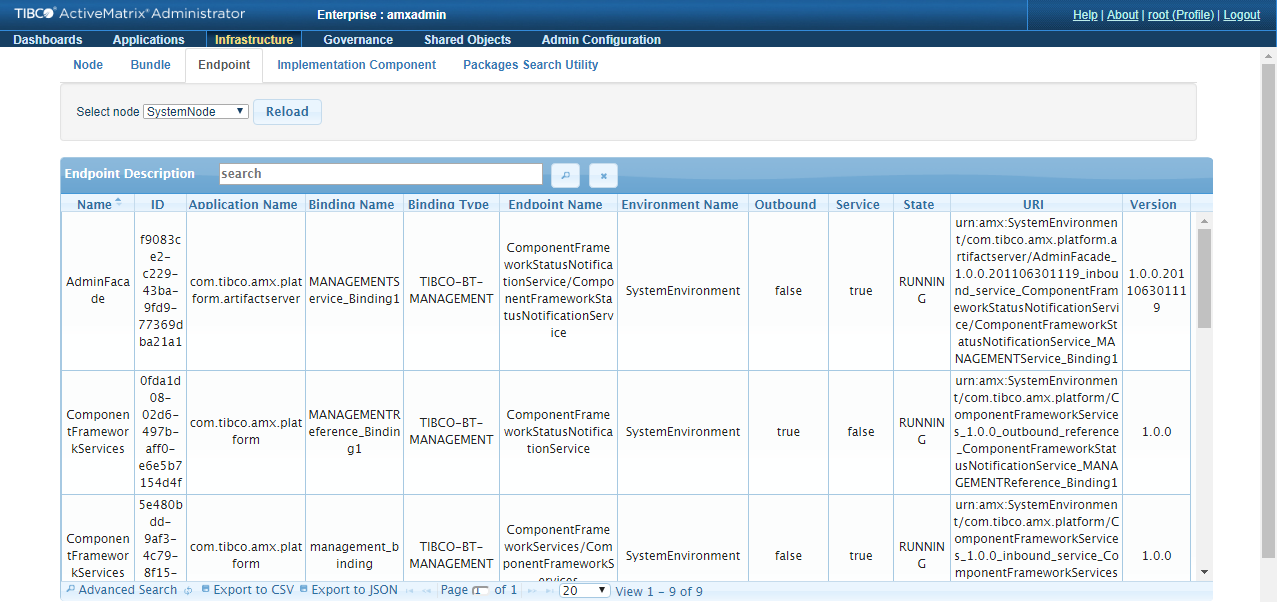Sort by URI column header
The image size is (1277, 602).
pyautogui.click(x=1034, y=204)
